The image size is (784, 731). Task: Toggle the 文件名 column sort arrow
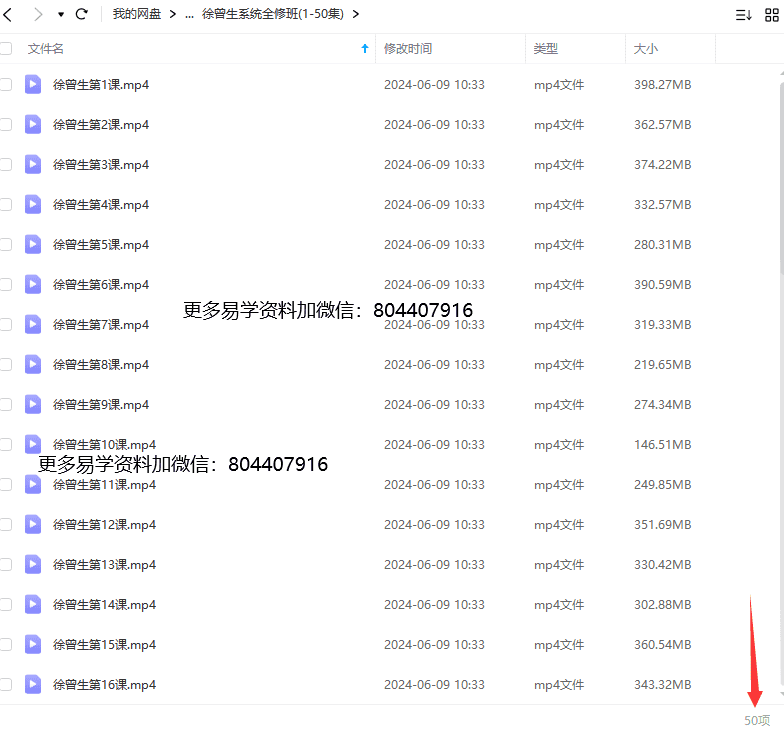coord(364,49)
